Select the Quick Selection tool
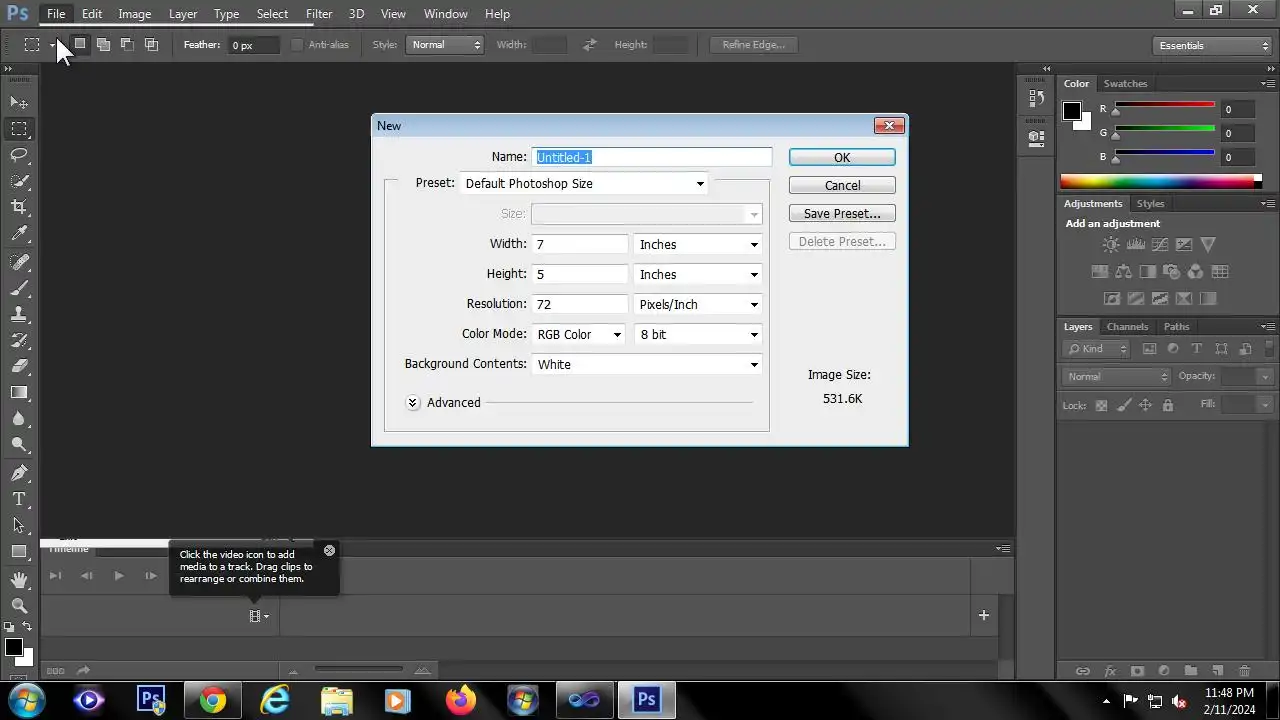Viewport: 1280px width, 720px height. coord(19,181)
